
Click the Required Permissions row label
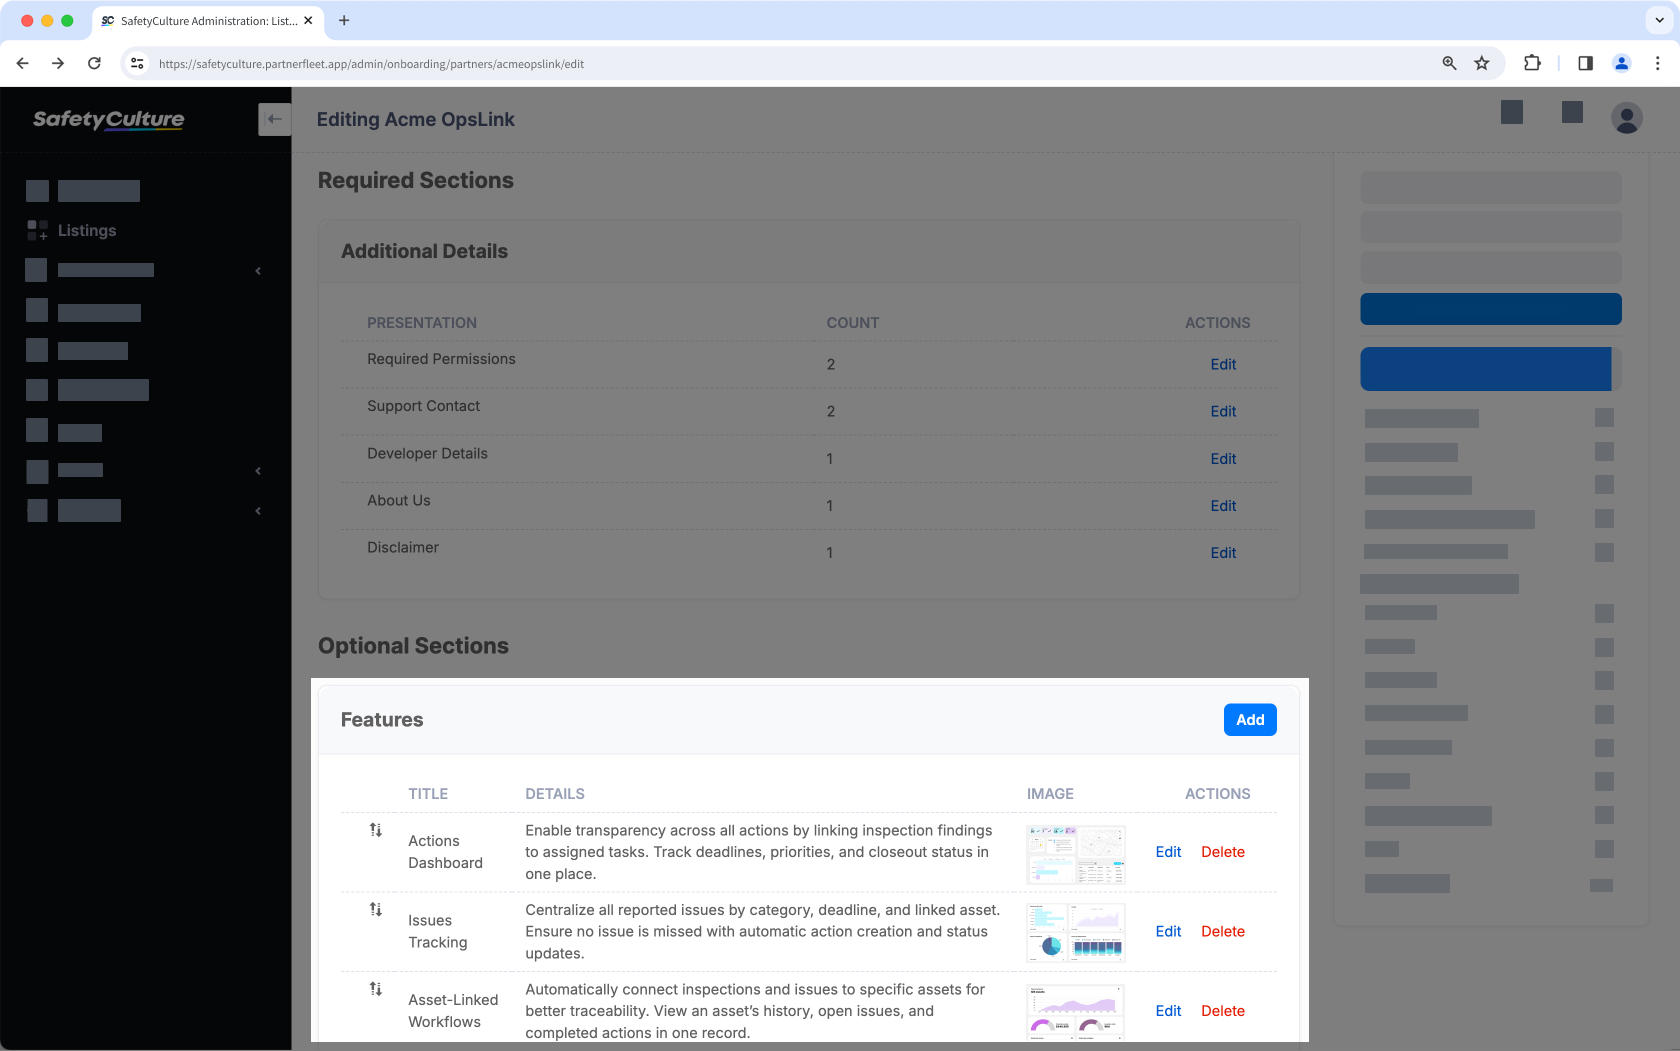441,359
